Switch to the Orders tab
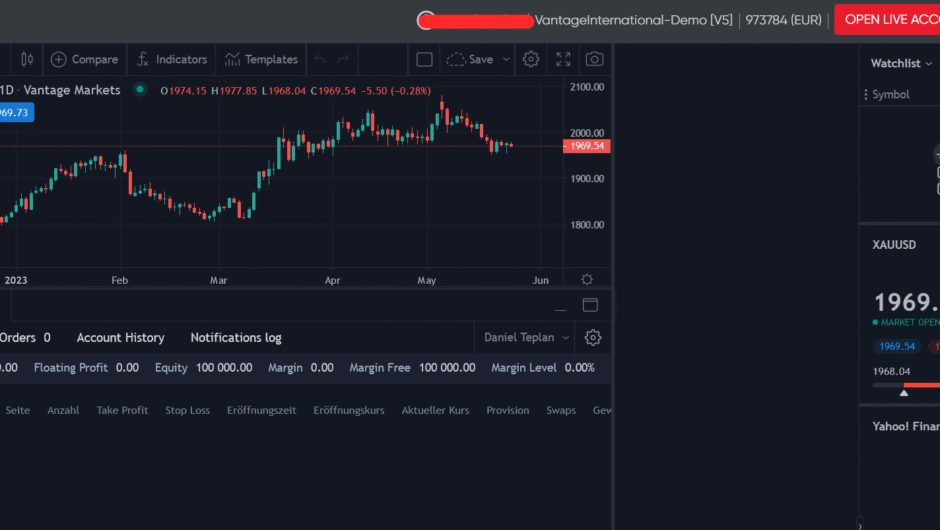 24,338
